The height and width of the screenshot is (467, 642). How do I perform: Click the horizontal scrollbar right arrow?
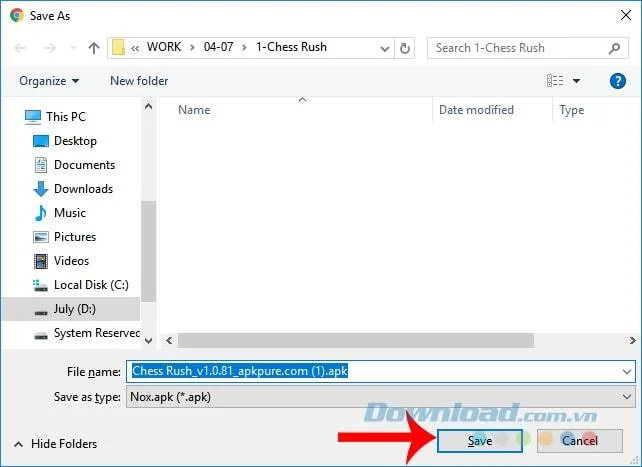pyautogui.click(x=633, y=341)
